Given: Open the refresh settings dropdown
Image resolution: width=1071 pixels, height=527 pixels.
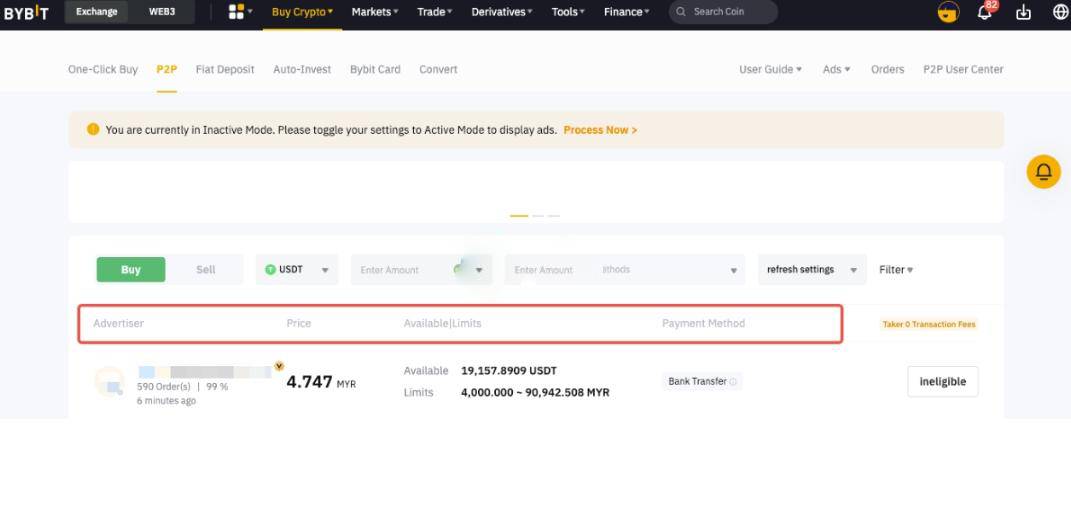Looking at the screenshot, I should [811, 270].
